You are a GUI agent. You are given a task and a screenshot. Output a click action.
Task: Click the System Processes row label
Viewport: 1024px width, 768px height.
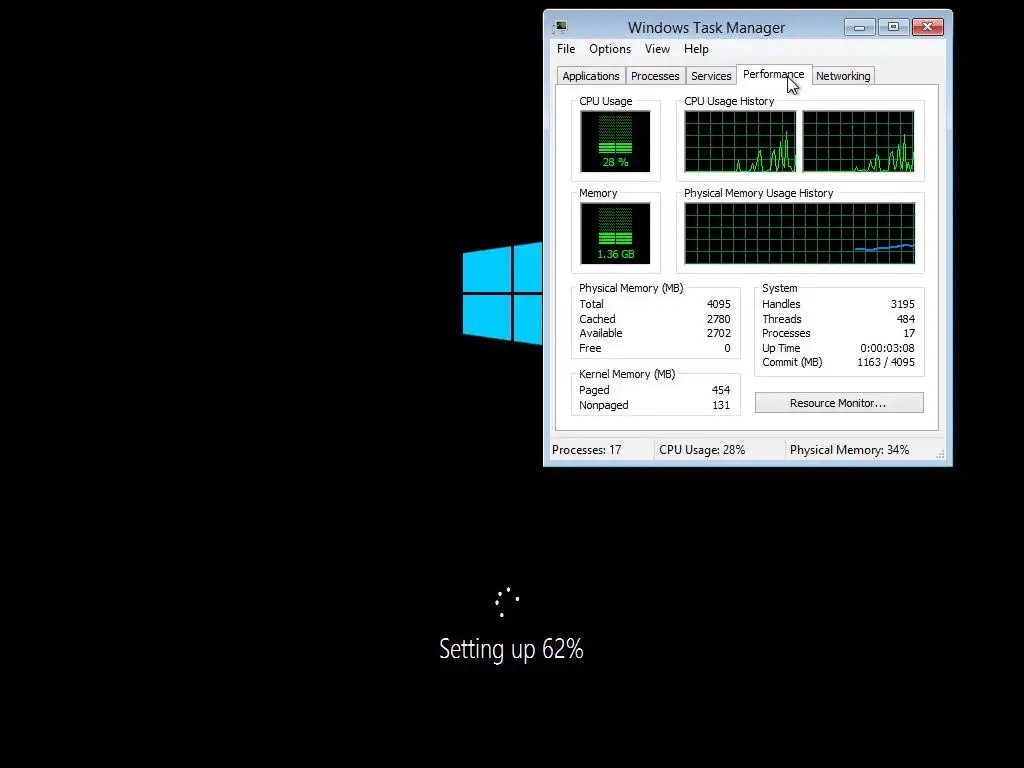[x=786, y=333]
